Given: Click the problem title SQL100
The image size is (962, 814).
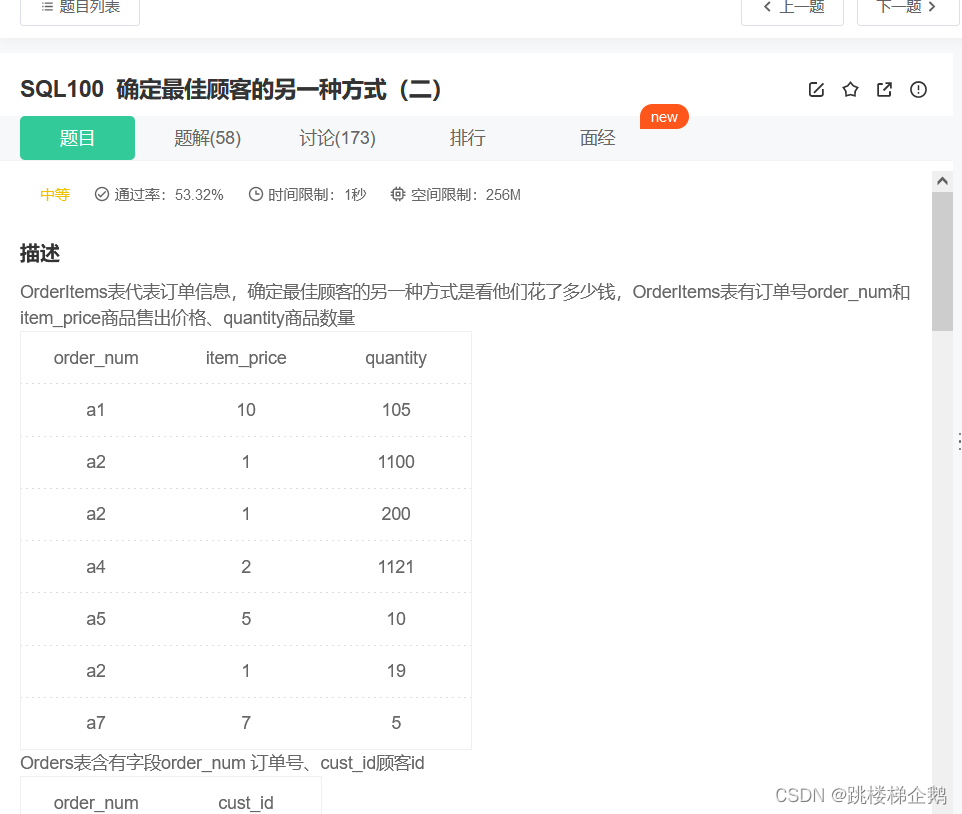Looking at the screenshot, I should (x=231, y=90).
